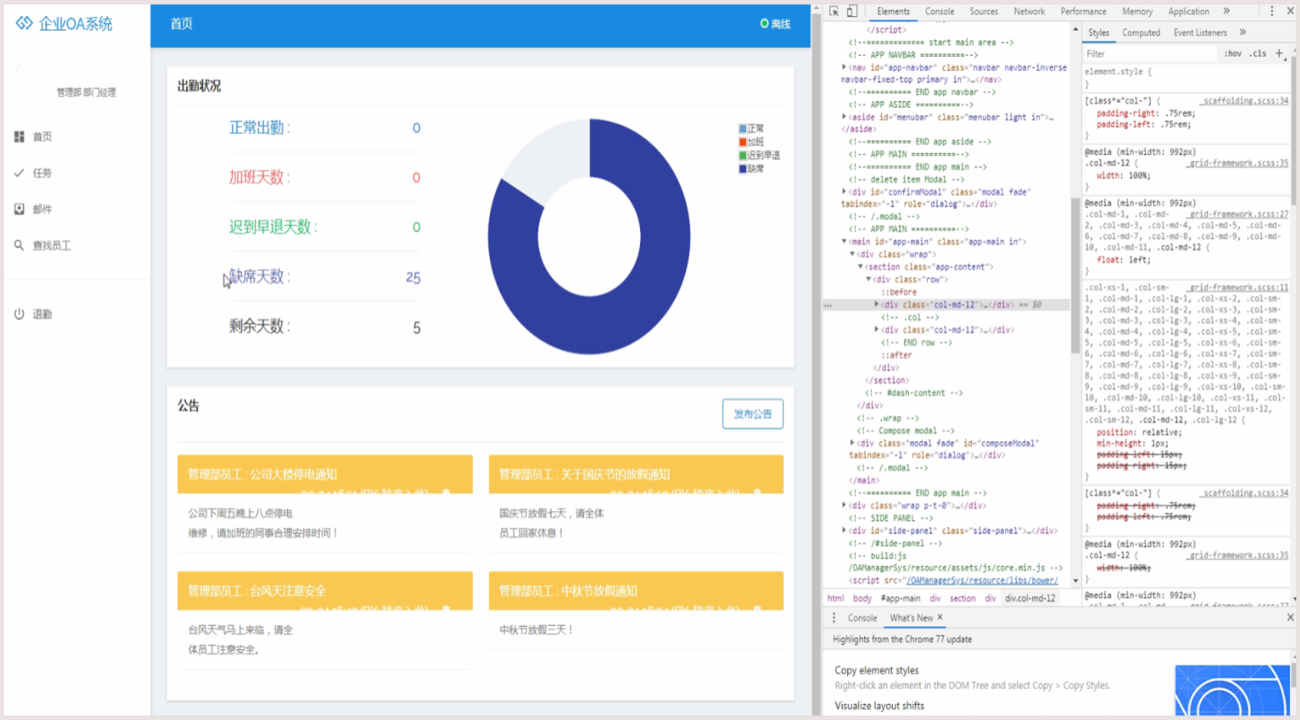Toggle the DevTools device toolbar icon
Image resolution: width=1300 pixels, height=720 pixels.
852,12
